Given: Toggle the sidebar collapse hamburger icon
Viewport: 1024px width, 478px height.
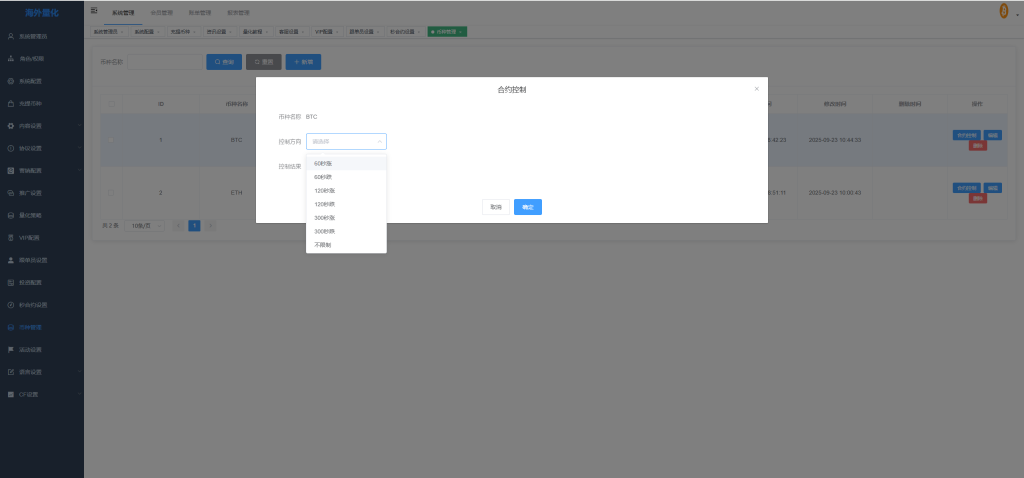Looking at the screenshot, I should pos(94,10).
